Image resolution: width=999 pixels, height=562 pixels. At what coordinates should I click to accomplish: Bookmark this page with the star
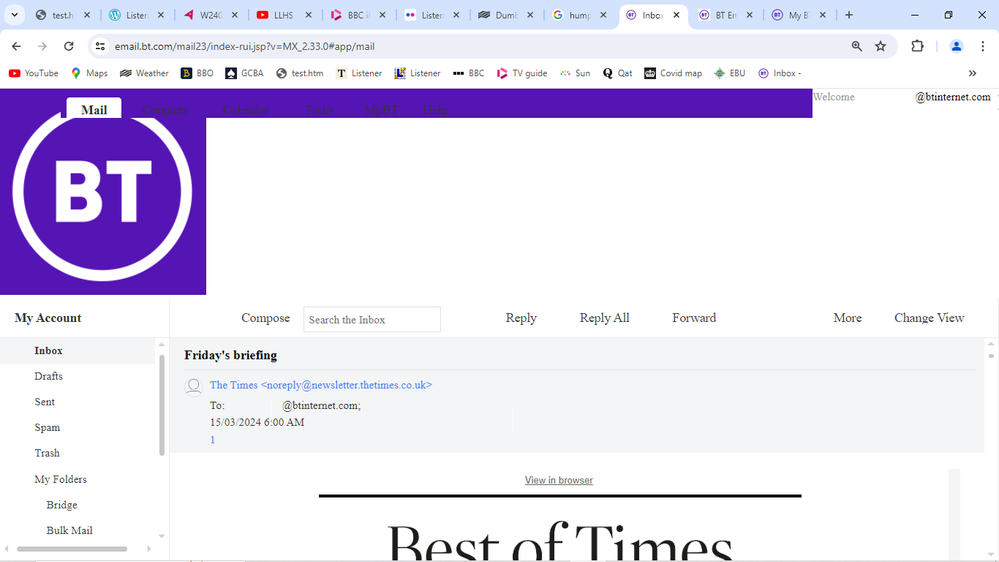click(x=880, y=46)
